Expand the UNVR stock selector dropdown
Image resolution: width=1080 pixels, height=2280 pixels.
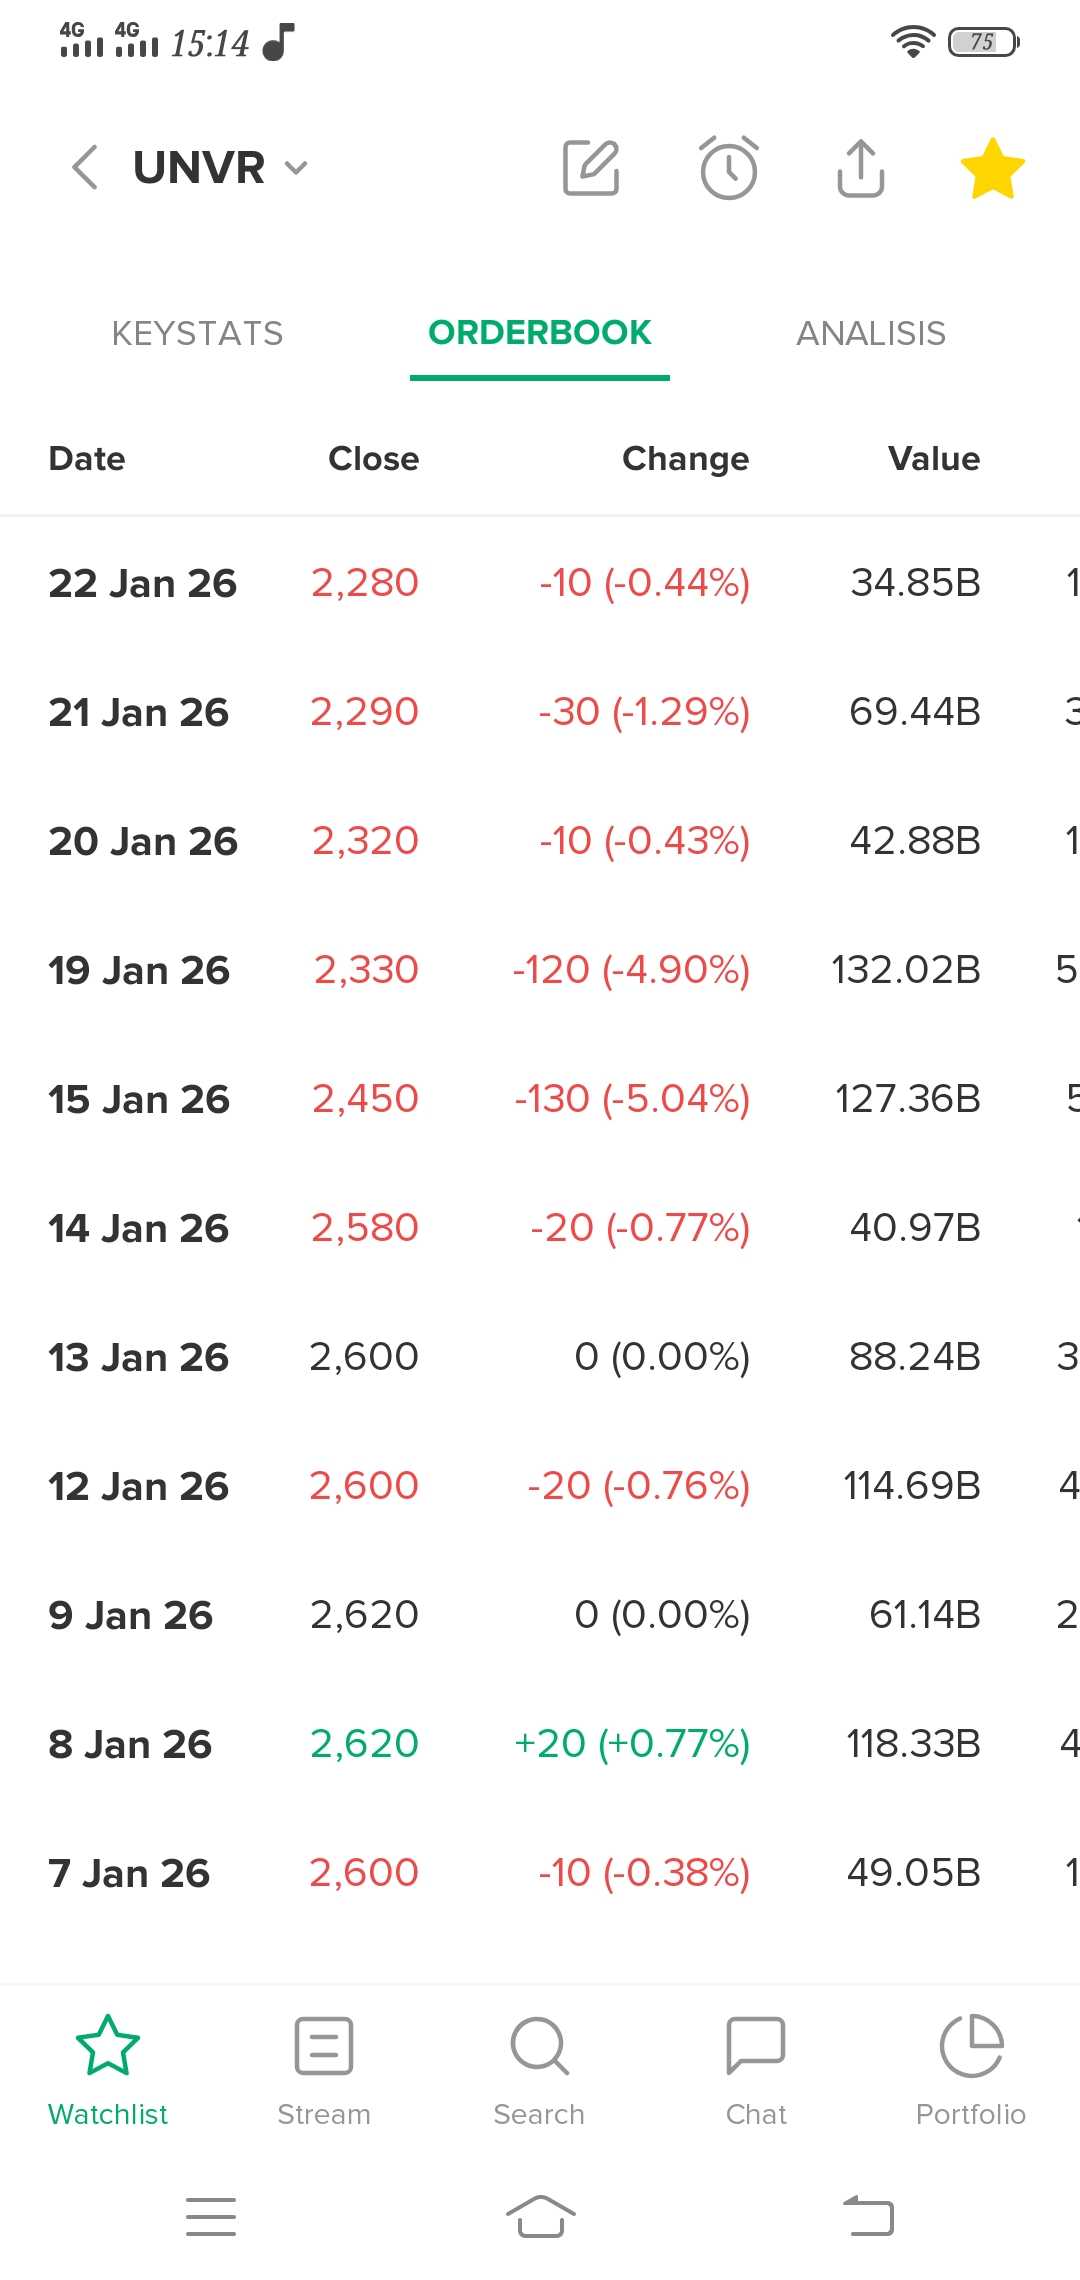[x=295, y=167]
